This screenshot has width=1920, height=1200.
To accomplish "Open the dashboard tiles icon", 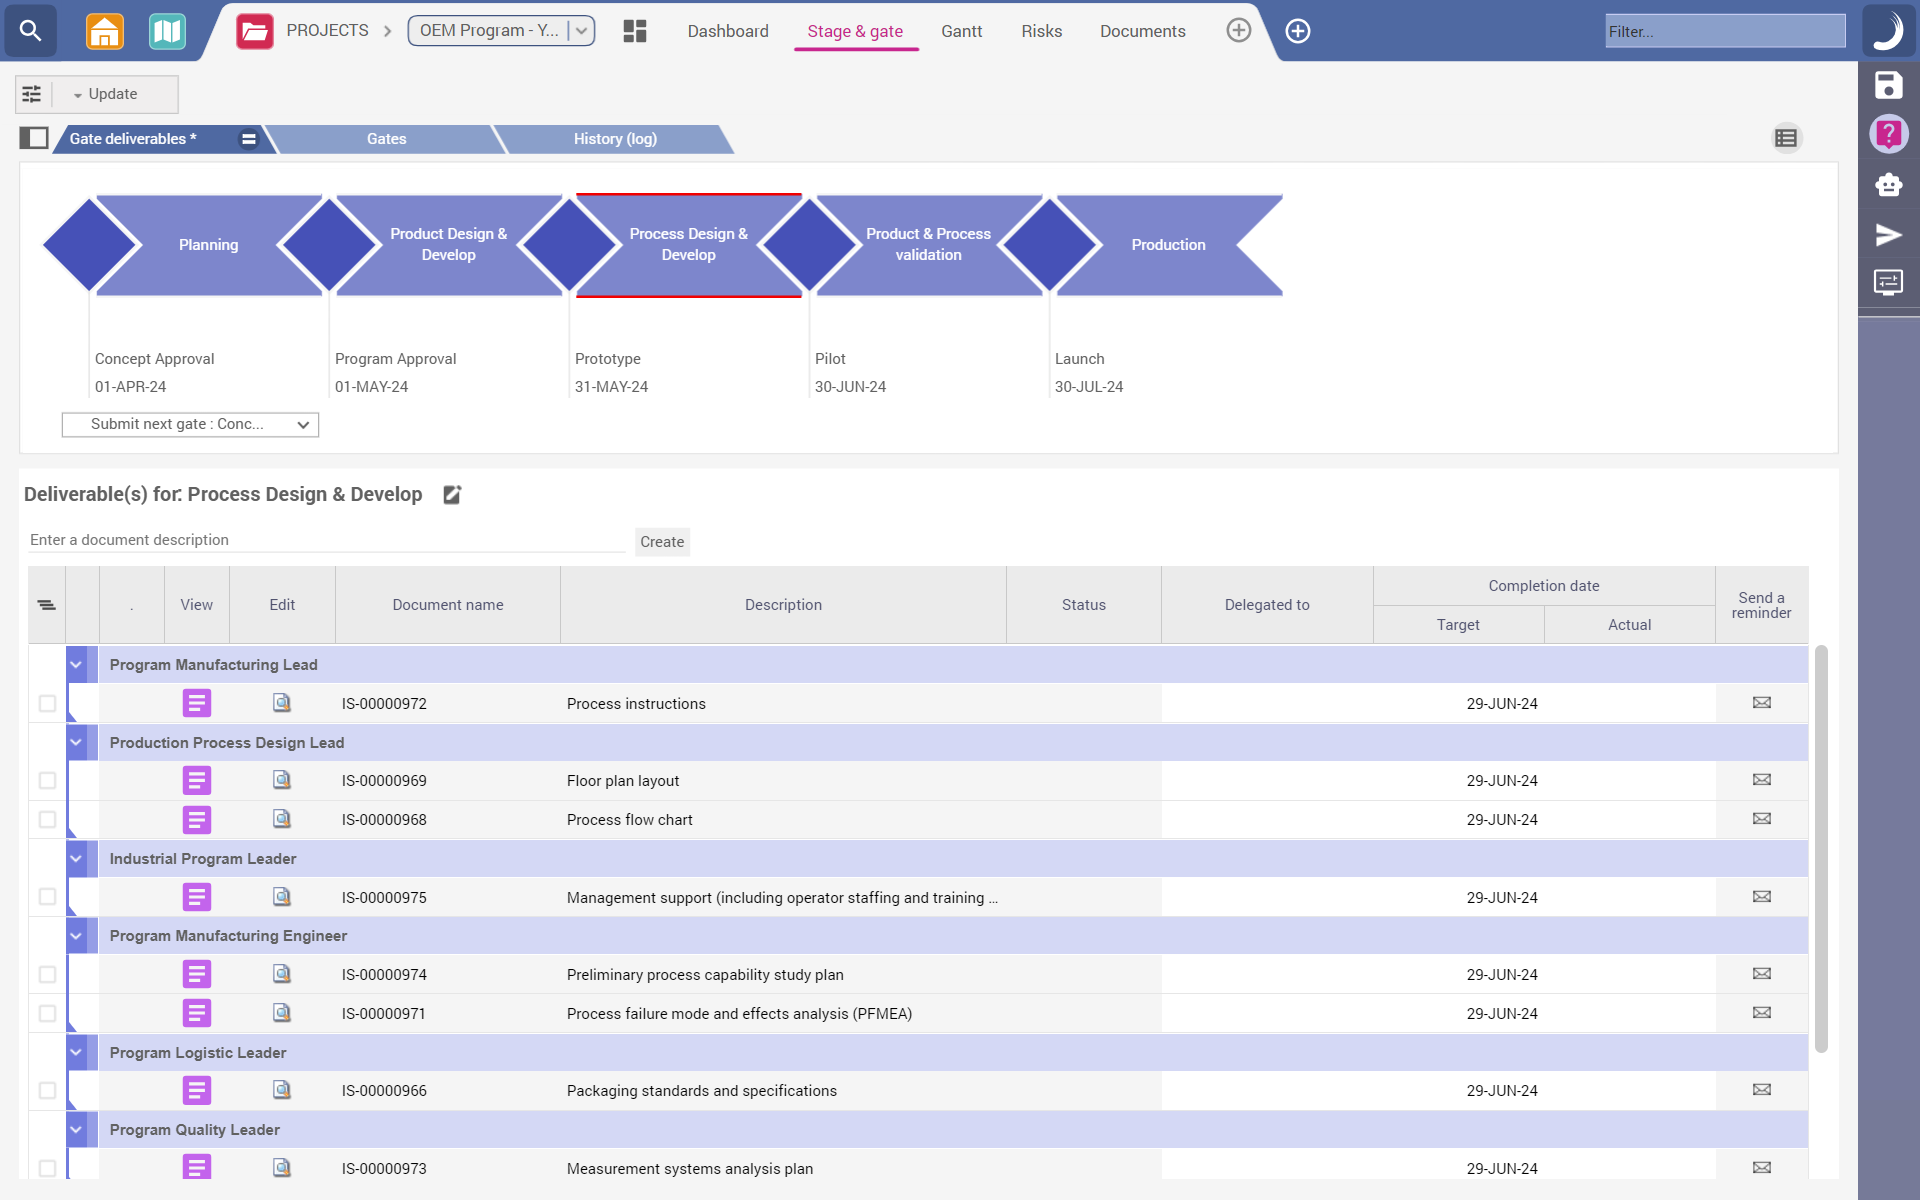I will click(x=635, y=31).
